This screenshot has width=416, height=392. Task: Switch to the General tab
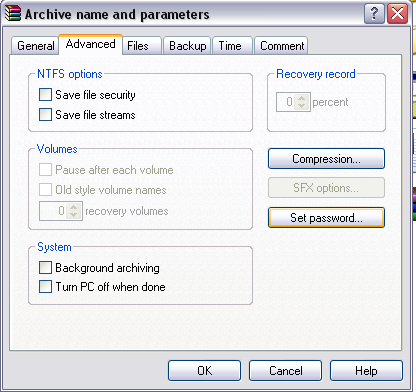point(35,46)
